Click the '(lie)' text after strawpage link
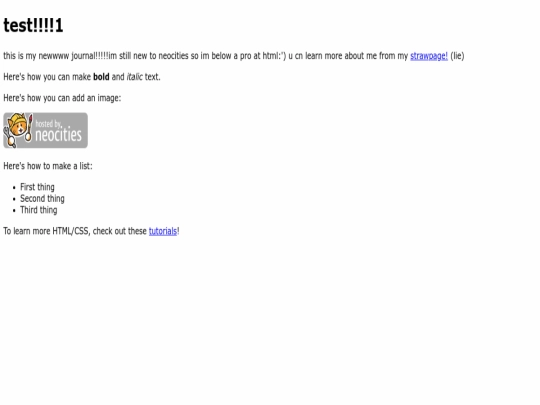The height and width of the screenshot is (405, 540). point(457,56)
